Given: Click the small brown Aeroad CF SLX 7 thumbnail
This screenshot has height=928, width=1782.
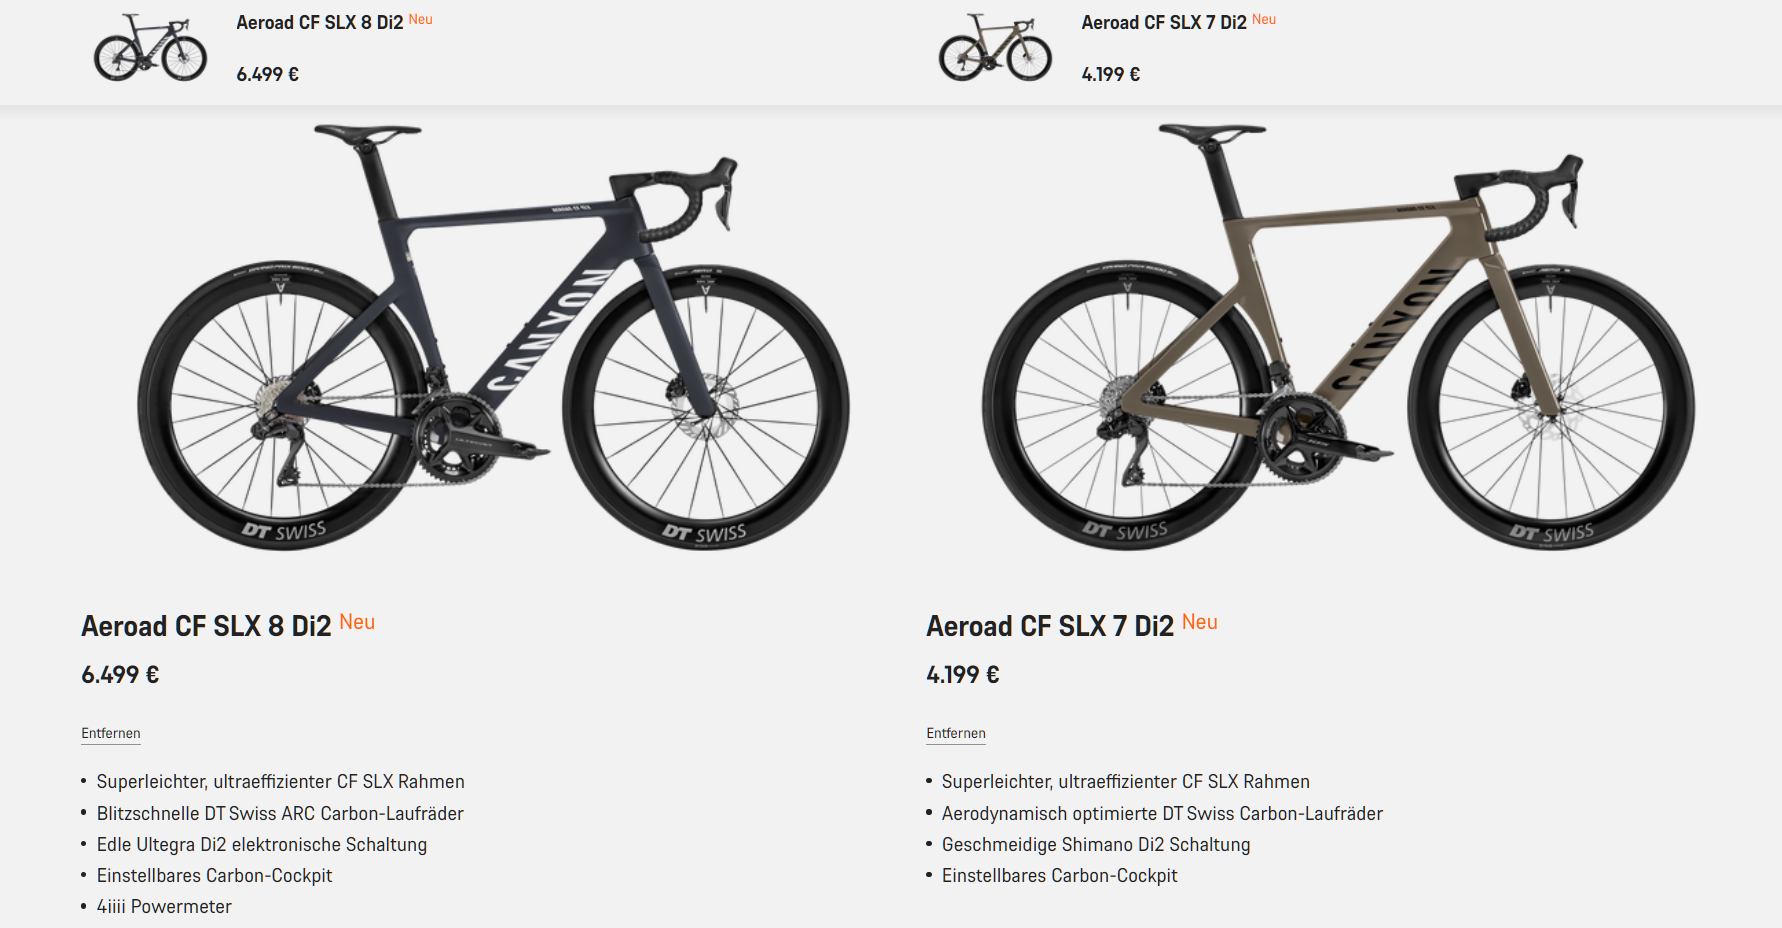Looking at the screenshot, I should 995,48.
